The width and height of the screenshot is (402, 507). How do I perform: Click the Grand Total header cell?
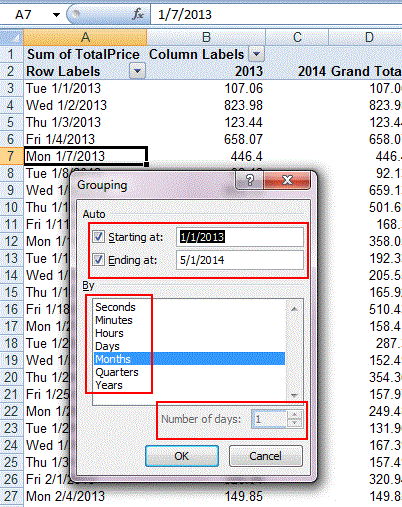click(366, 71)
